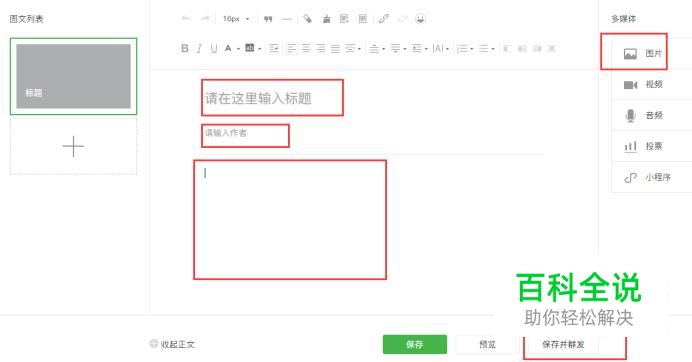The width and height of the screenshot is (692, 362).
Task: Undo the last edit with the undo arrow
Action: [x=186, y=19]
